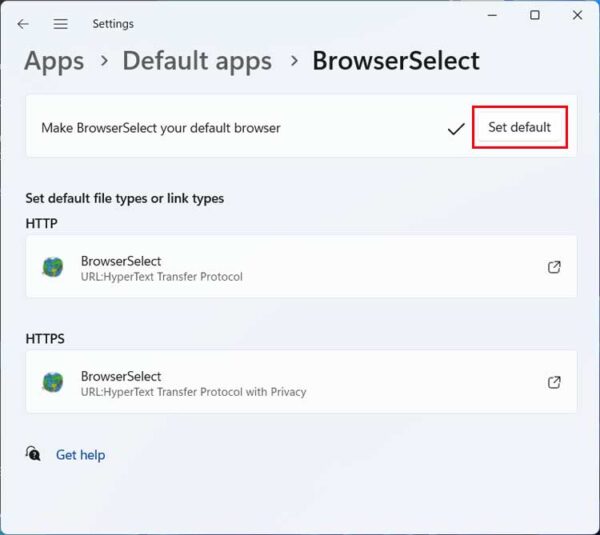This screenshot has height=535, width=600.
Task: Click the BrowserSelect page title
Action: point(396,61)
